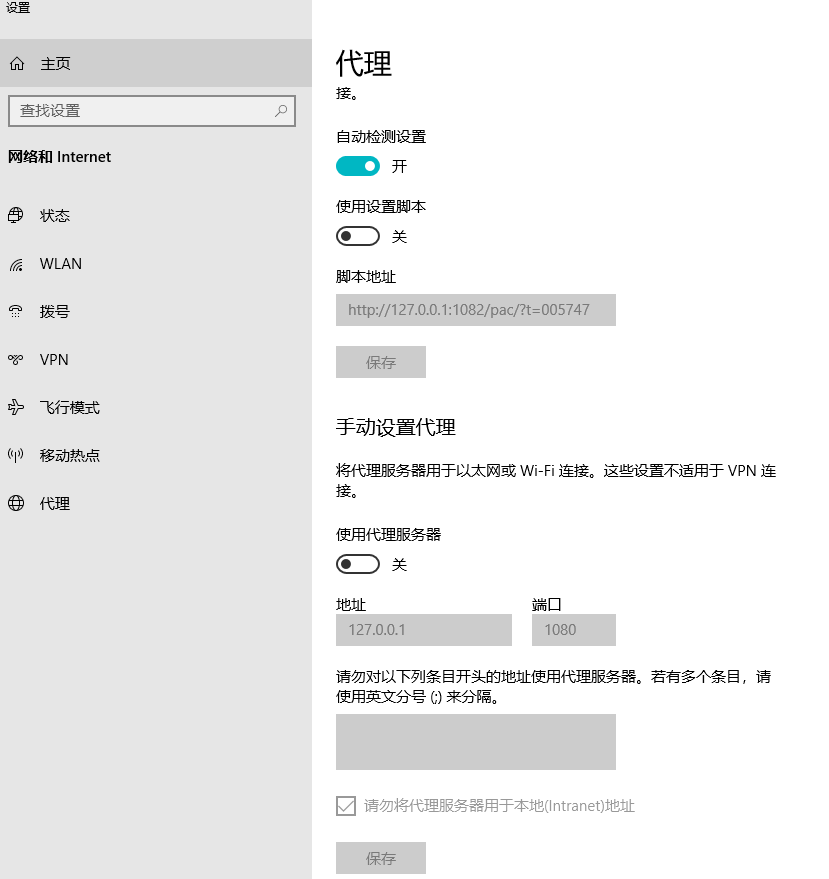Open the 状态 page
829x879 pixels.
(x=156, y=215)
